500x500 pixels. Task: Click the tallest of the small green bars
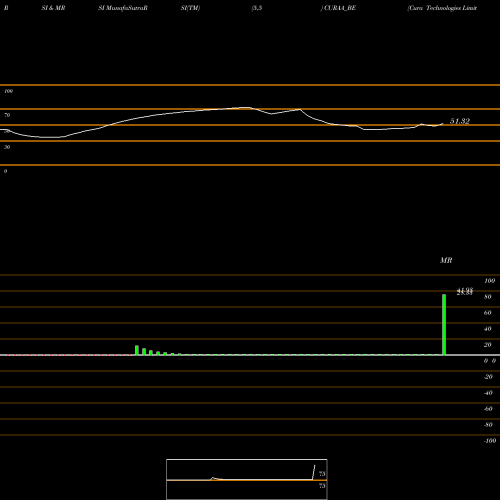tap(137, 350)
